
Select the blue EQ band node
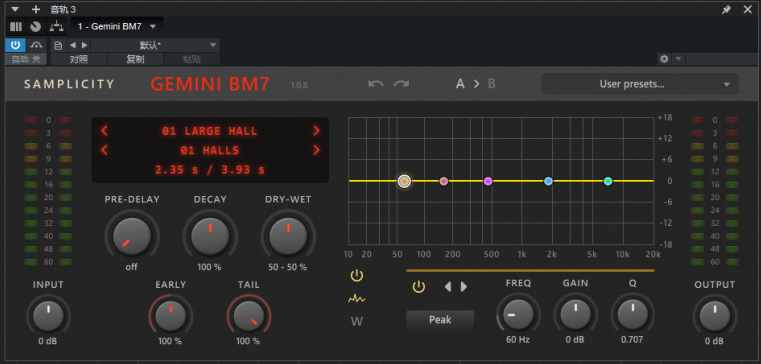(548, 181)
